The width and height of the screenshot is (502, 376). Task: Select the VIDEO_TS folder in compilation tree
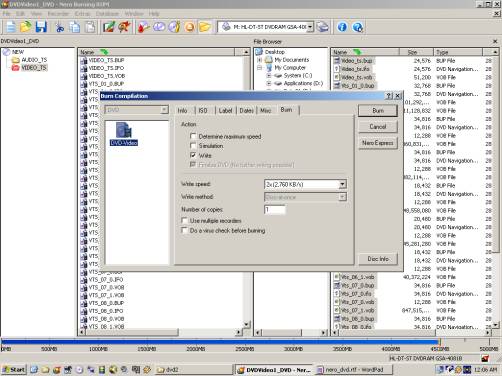(x=34, y=68)
